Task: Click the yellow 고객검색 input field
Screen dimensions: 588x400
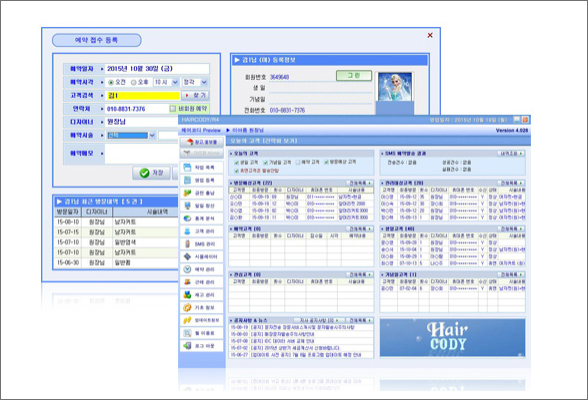Action: coord(143,96)
